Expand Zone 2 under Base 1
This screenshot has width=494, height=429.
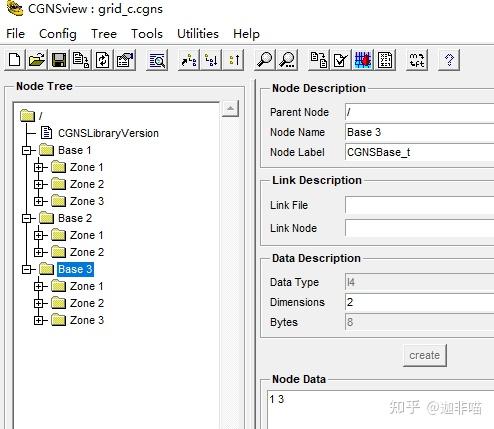(x=39, y=184)
